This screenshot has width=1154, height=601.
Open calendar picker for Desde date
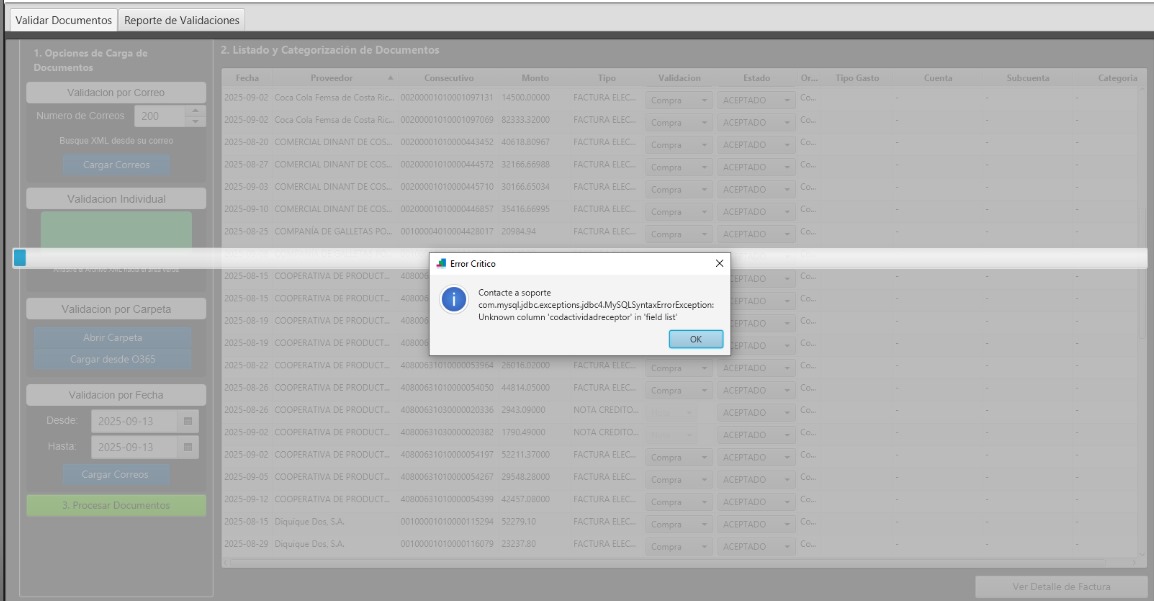[188, 421]
